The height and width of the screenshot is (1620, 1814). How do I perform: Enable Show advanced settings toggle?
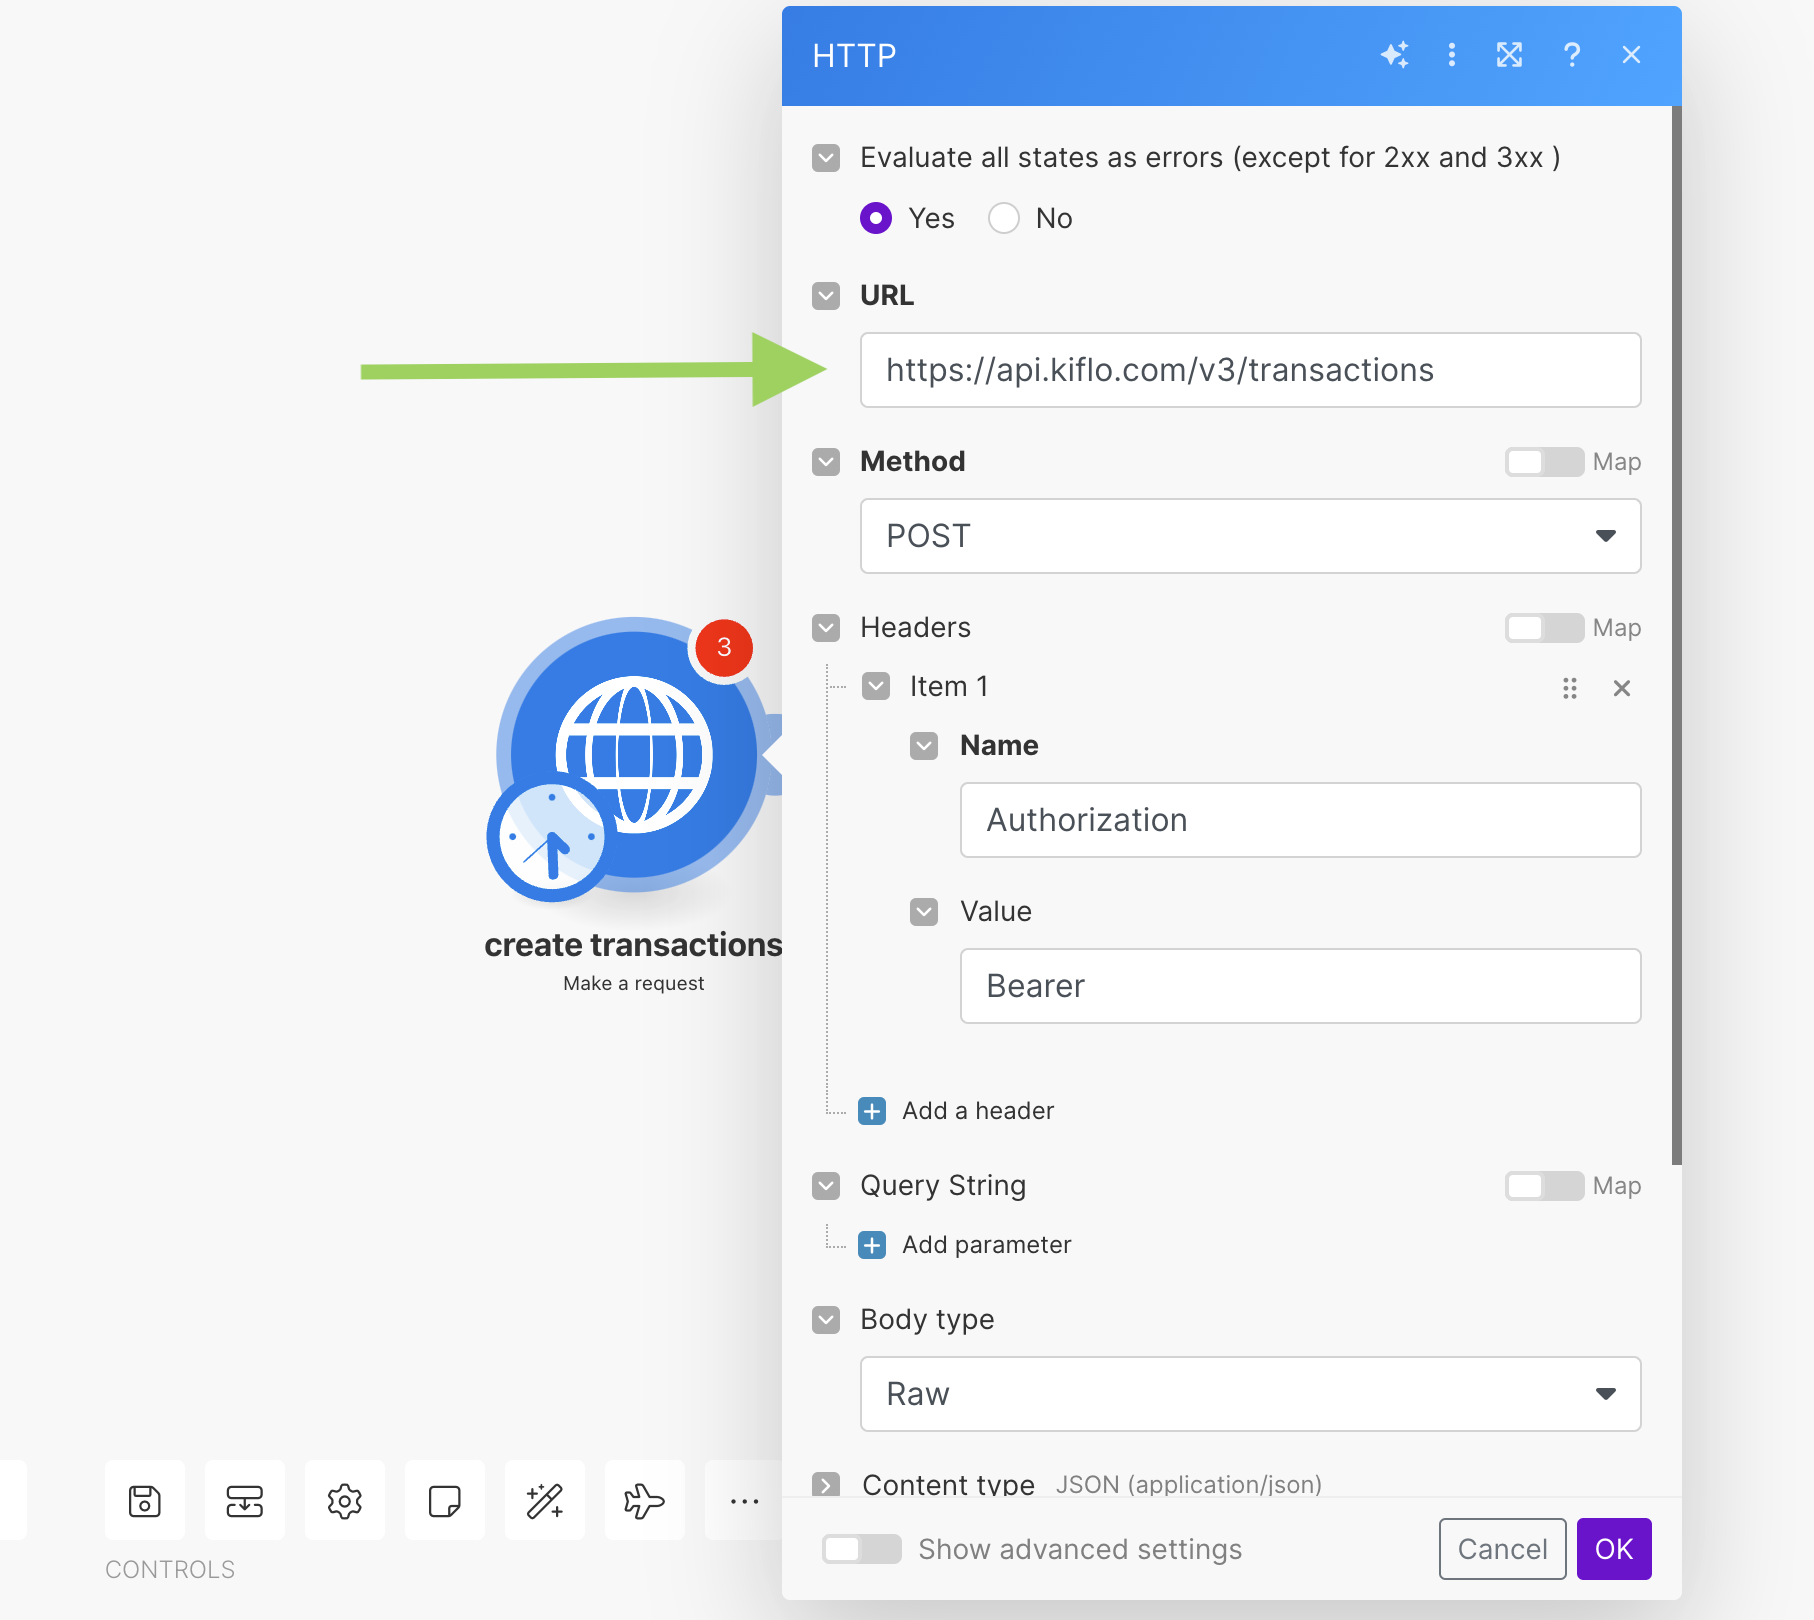pos(861,1549)
